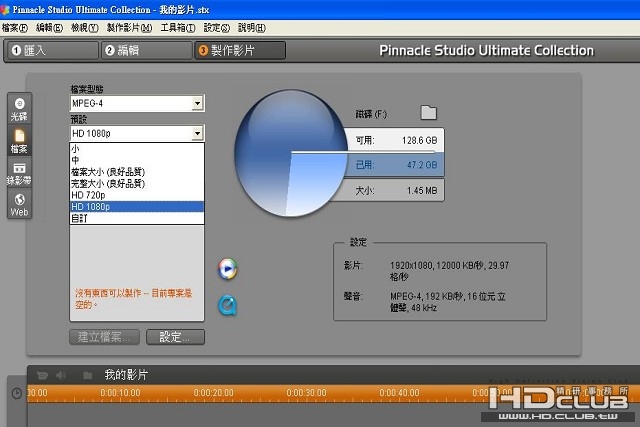Click the 0:00:20.00 timeline marker
Image resolution: width=640 pixels, height=427 pixels.
[x=213, y=393]
